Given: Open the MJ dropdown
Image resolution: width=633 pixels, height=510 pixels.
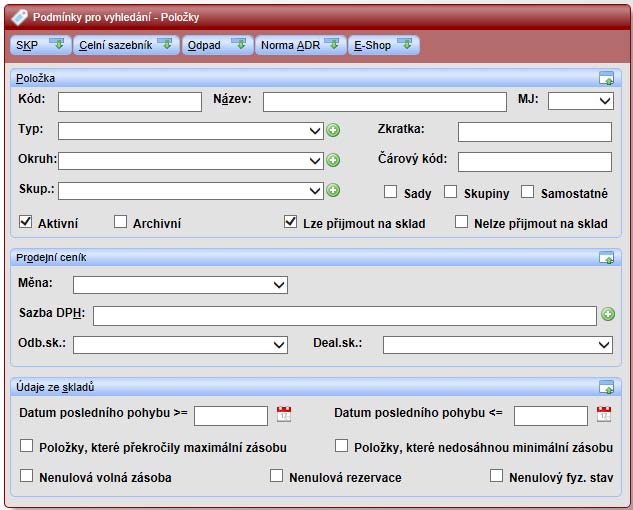Looking at the screenshot, I should point(580,101).
